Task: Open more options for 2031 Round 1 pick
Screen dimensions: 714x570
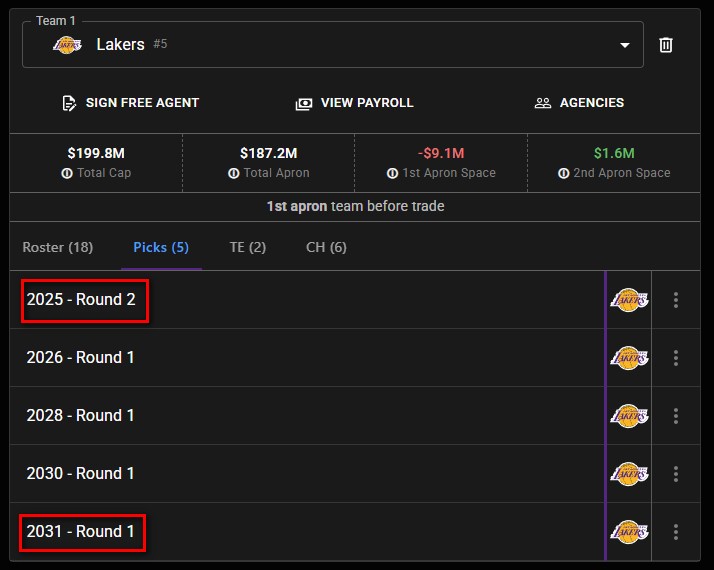Action: click(677, 532)
